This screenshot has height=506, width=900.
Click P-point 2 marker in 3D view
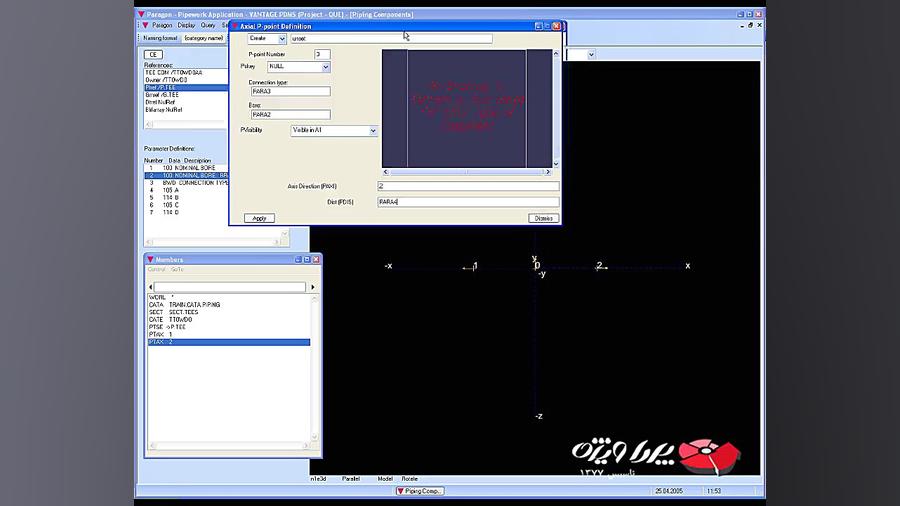pos(600,266)
